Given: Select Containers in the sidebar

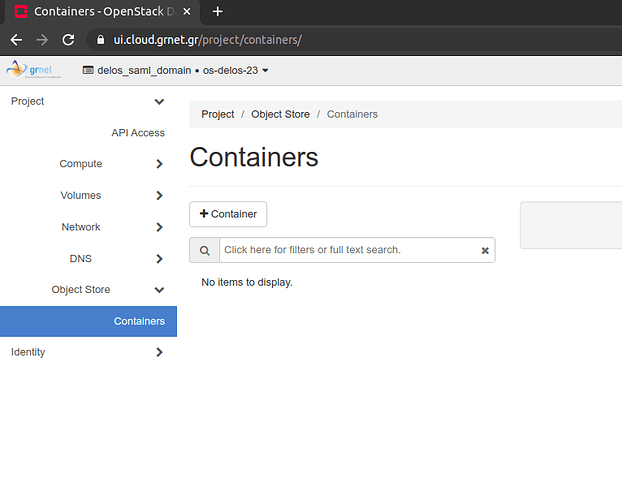Looking at the screenshot, I should (x=139, y=321).
